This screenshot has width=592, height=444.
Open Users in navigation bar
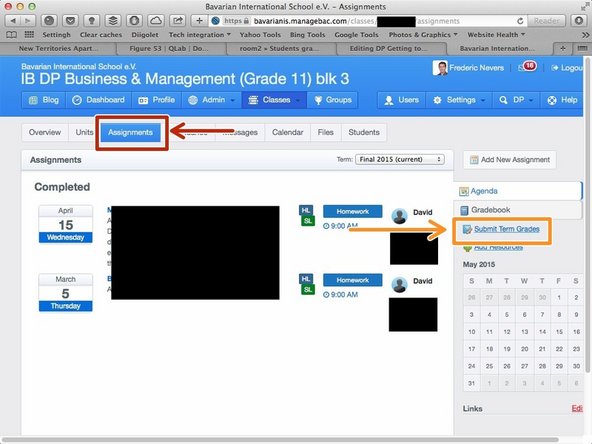coord(401,100)
